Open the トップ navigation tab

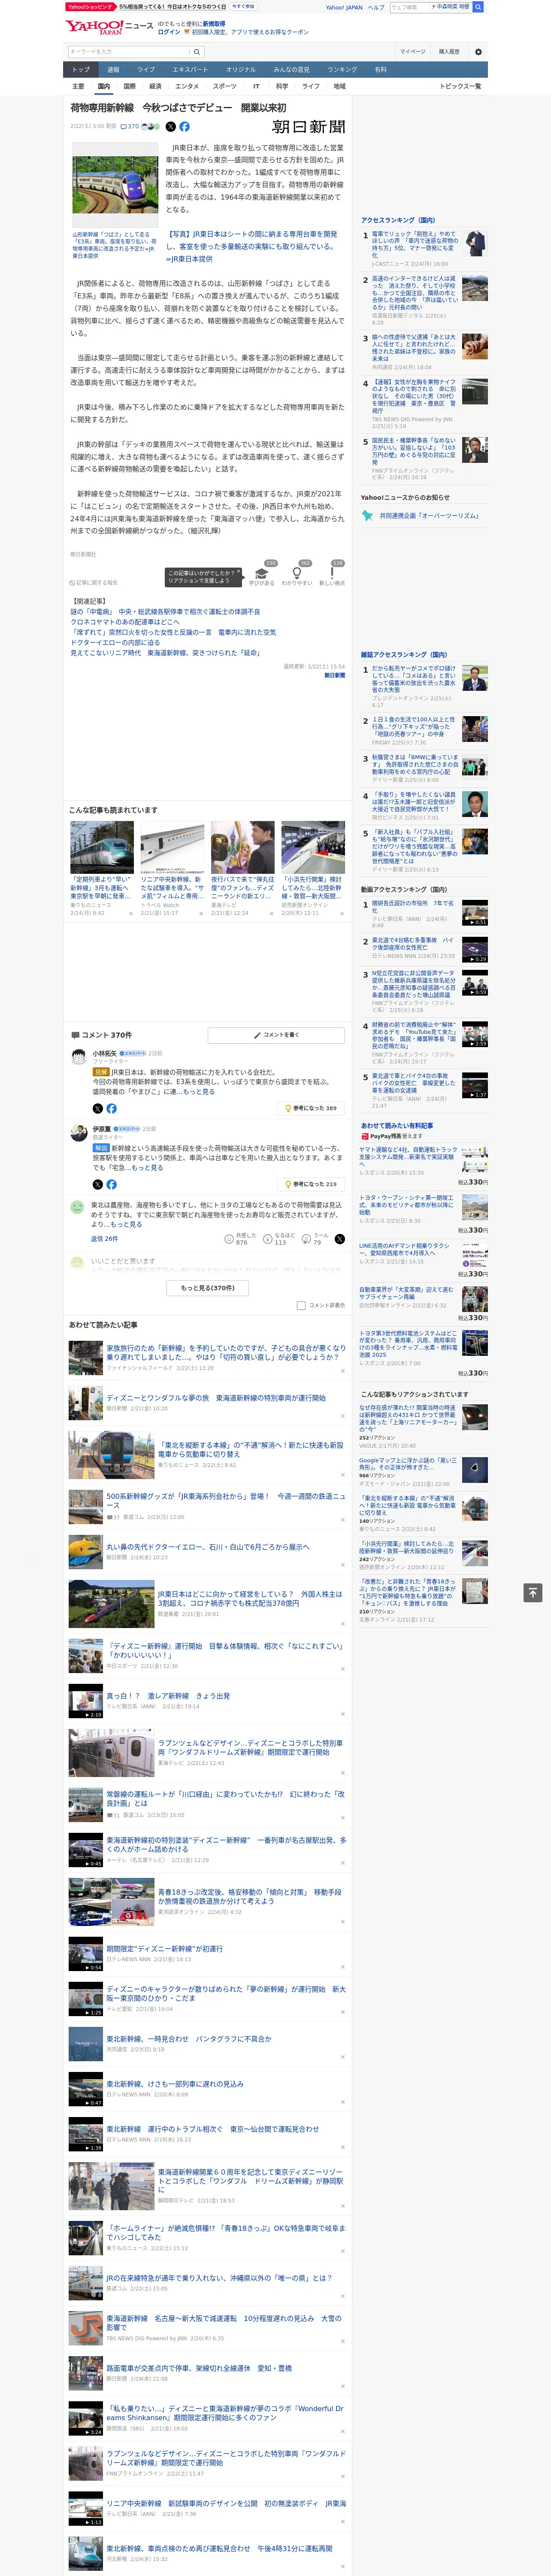click(81, 70)
